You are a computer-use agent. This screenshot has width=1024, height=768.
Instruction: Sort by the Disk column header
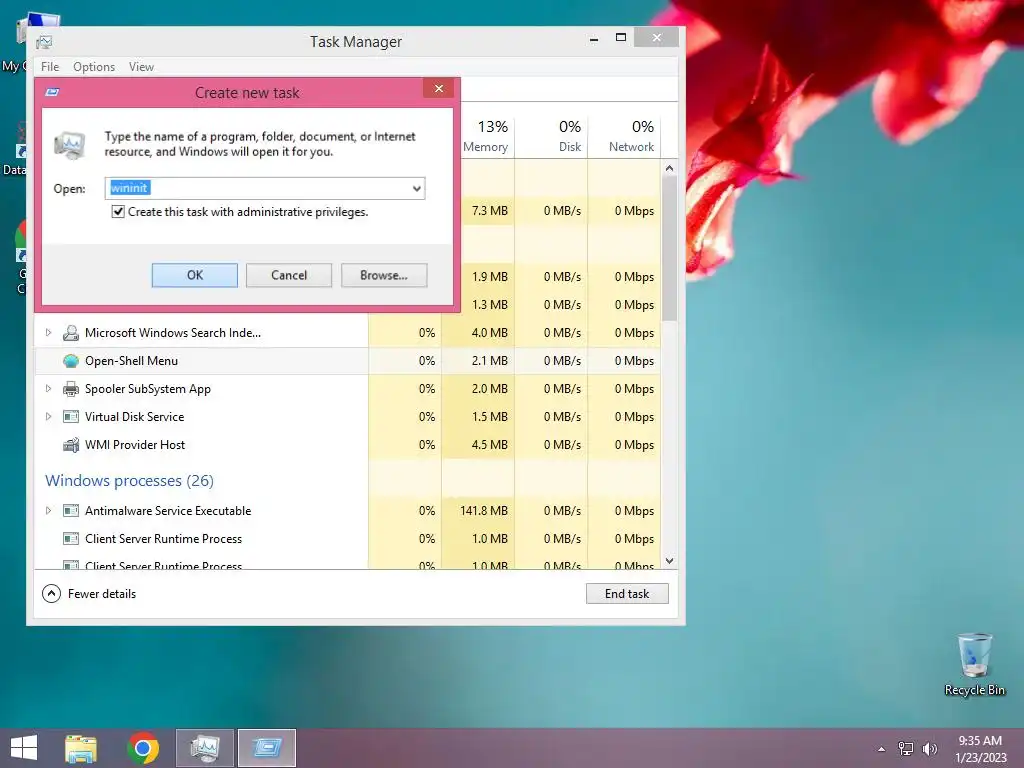coord(552,136)
